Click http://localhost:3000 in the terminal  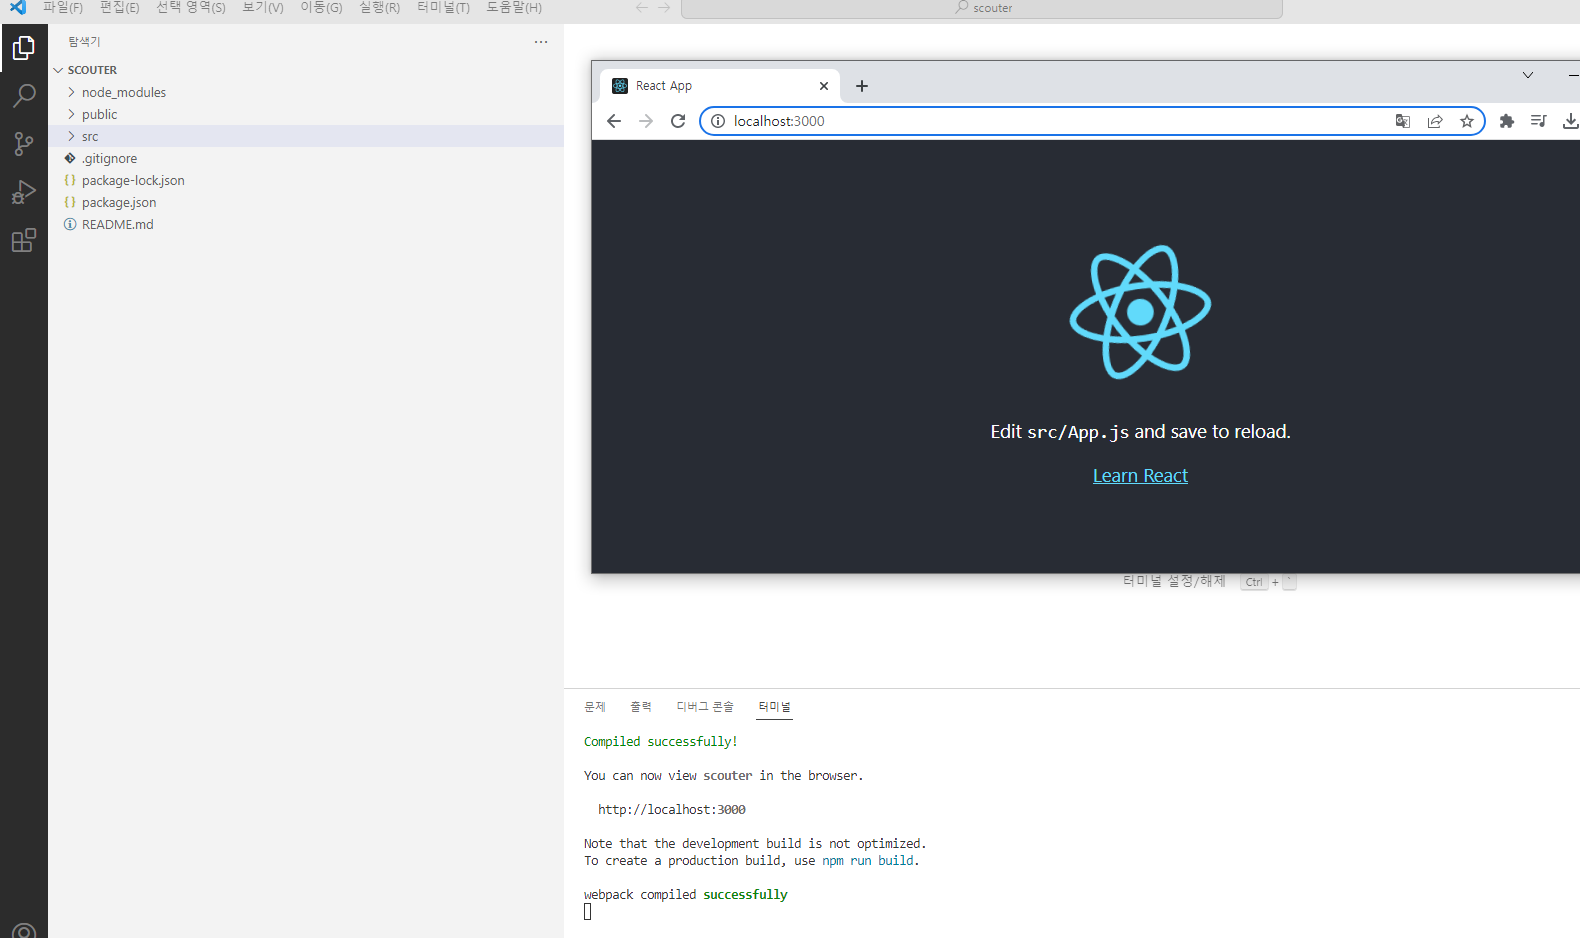pyautogui.click(x=672, y=810)
